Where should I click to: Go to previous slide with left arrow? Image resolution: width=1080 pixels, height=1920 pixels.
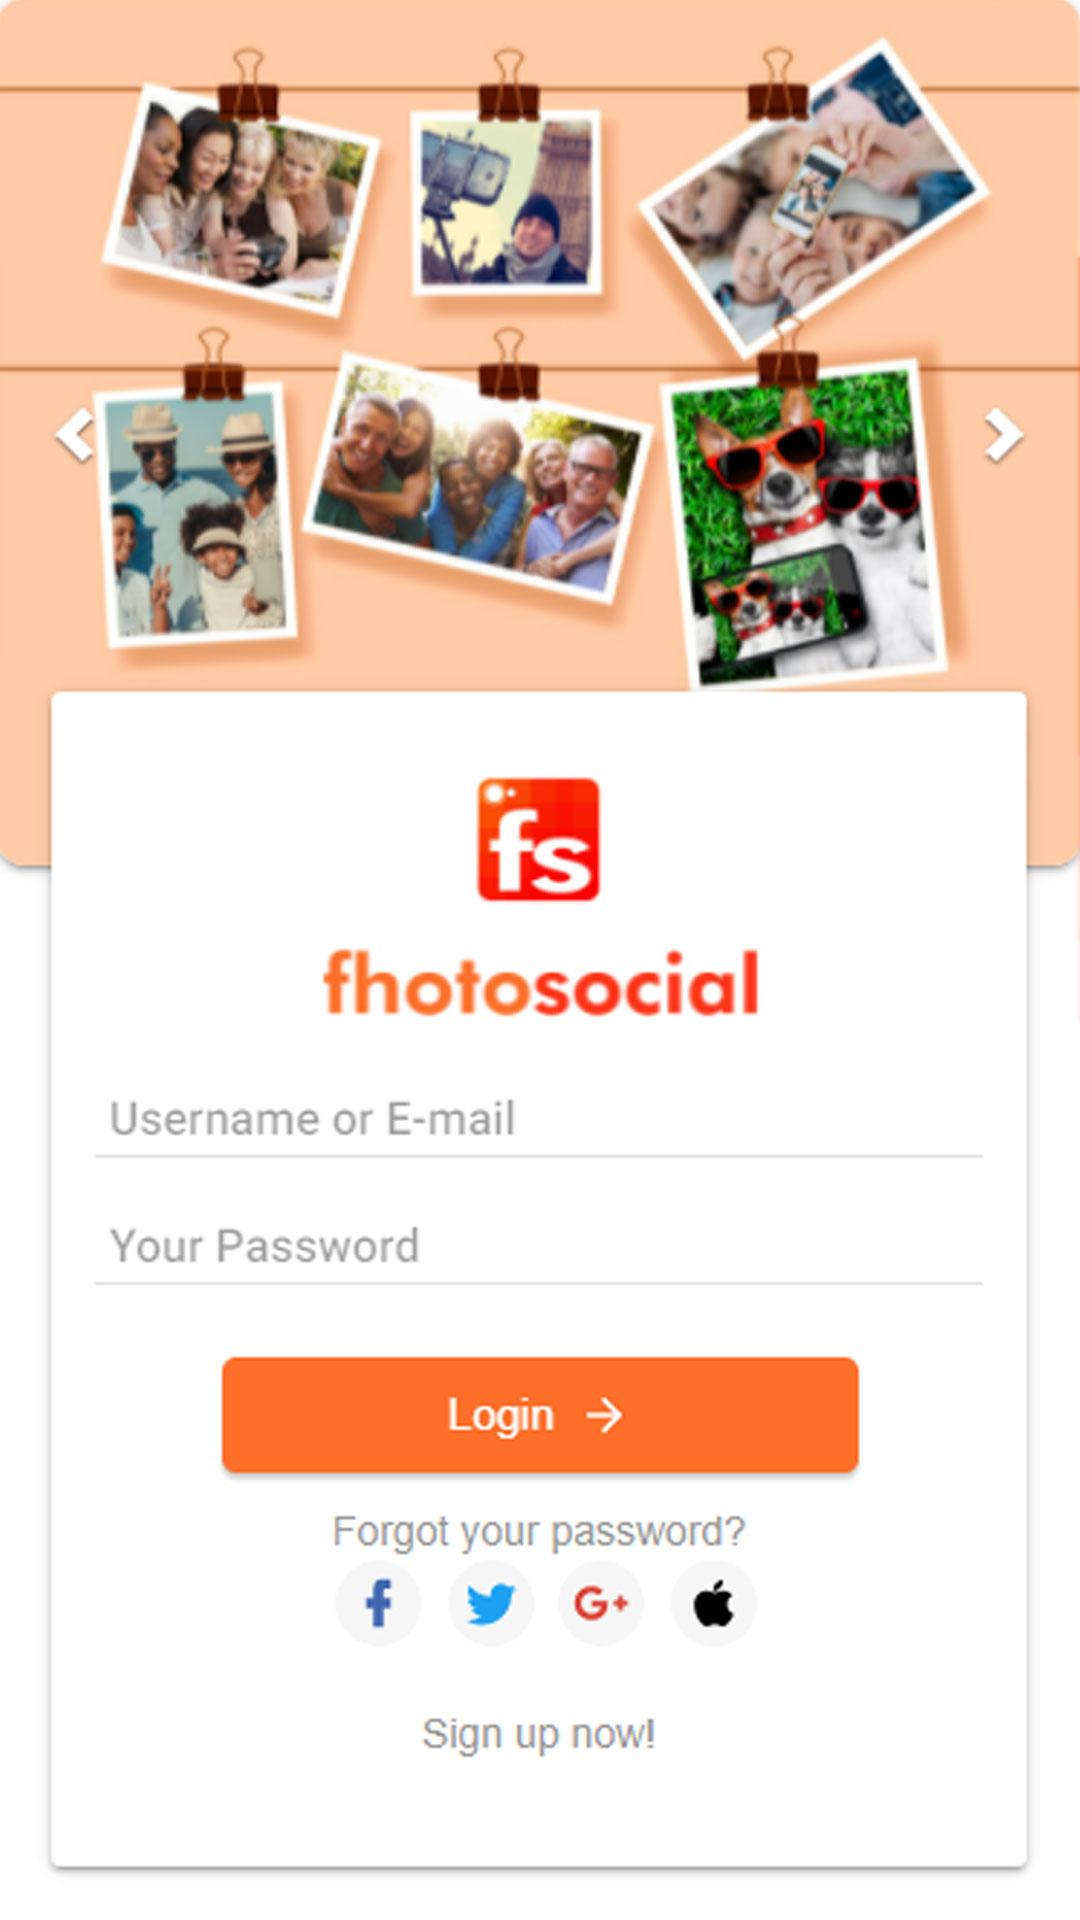(75, 436)
